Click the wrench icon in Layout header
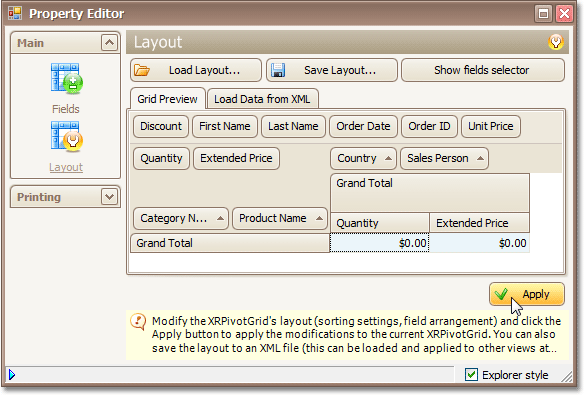Screen dimensions: 584x395 555,42
